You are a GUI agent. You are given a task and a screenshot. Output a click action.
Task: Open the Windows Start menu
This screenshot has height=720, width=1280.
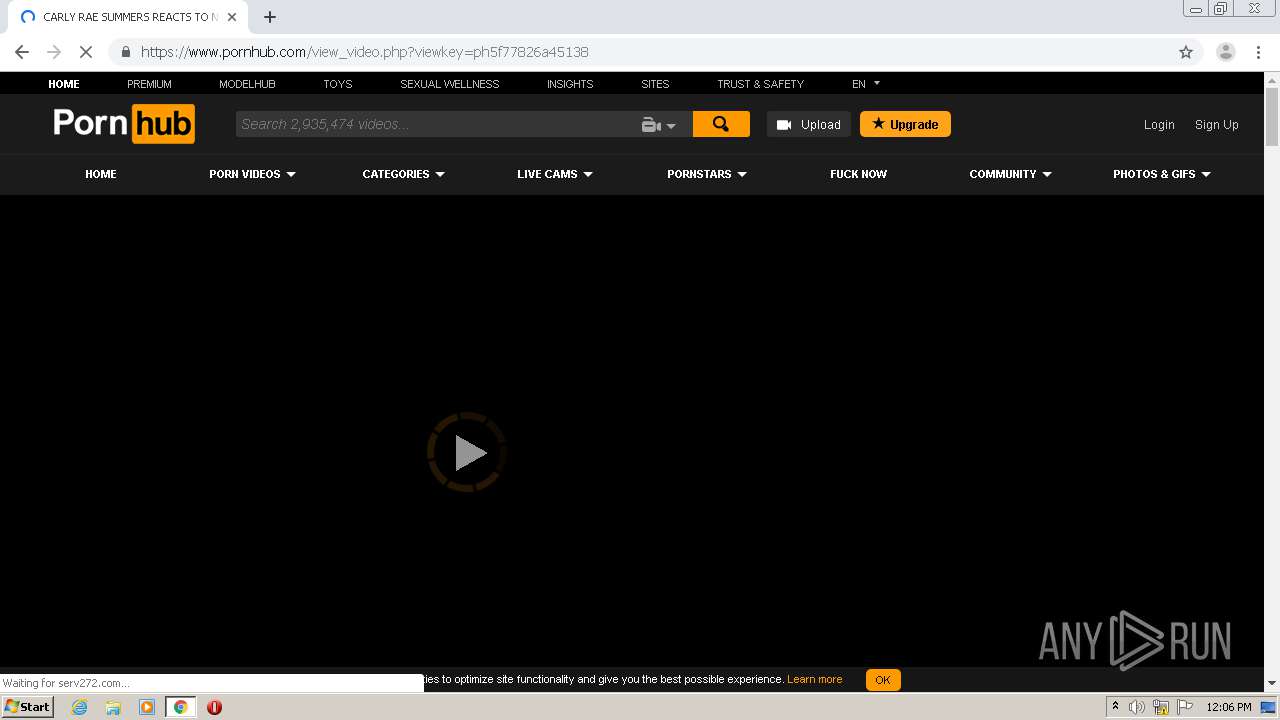(x=28, y=707)
